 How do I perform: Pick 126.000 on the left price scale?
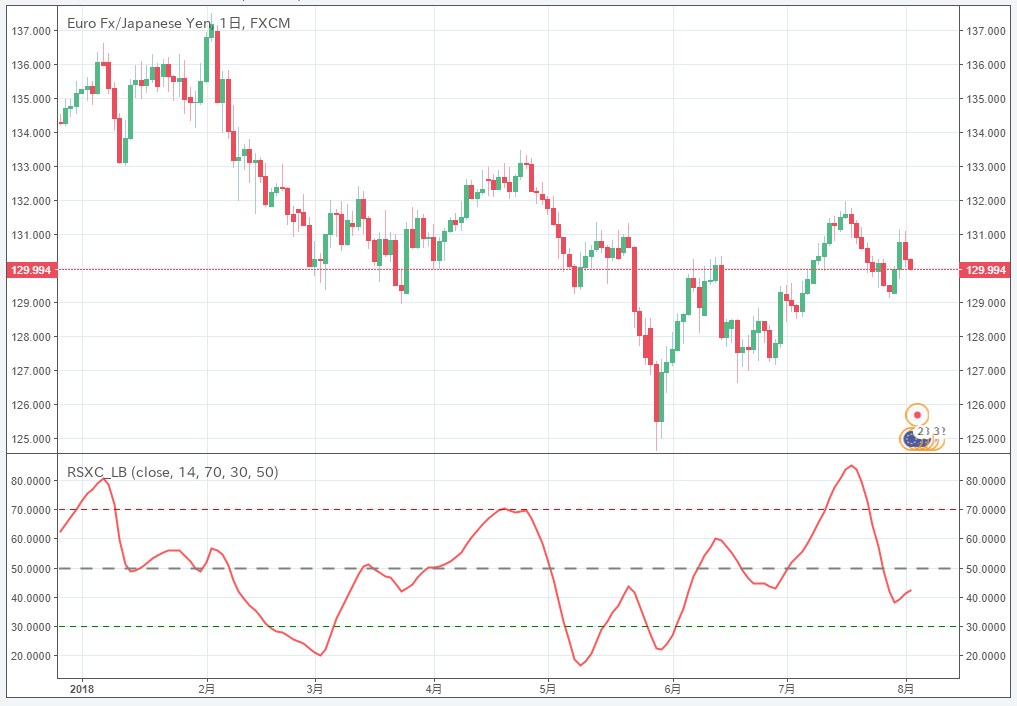point(31,405)
